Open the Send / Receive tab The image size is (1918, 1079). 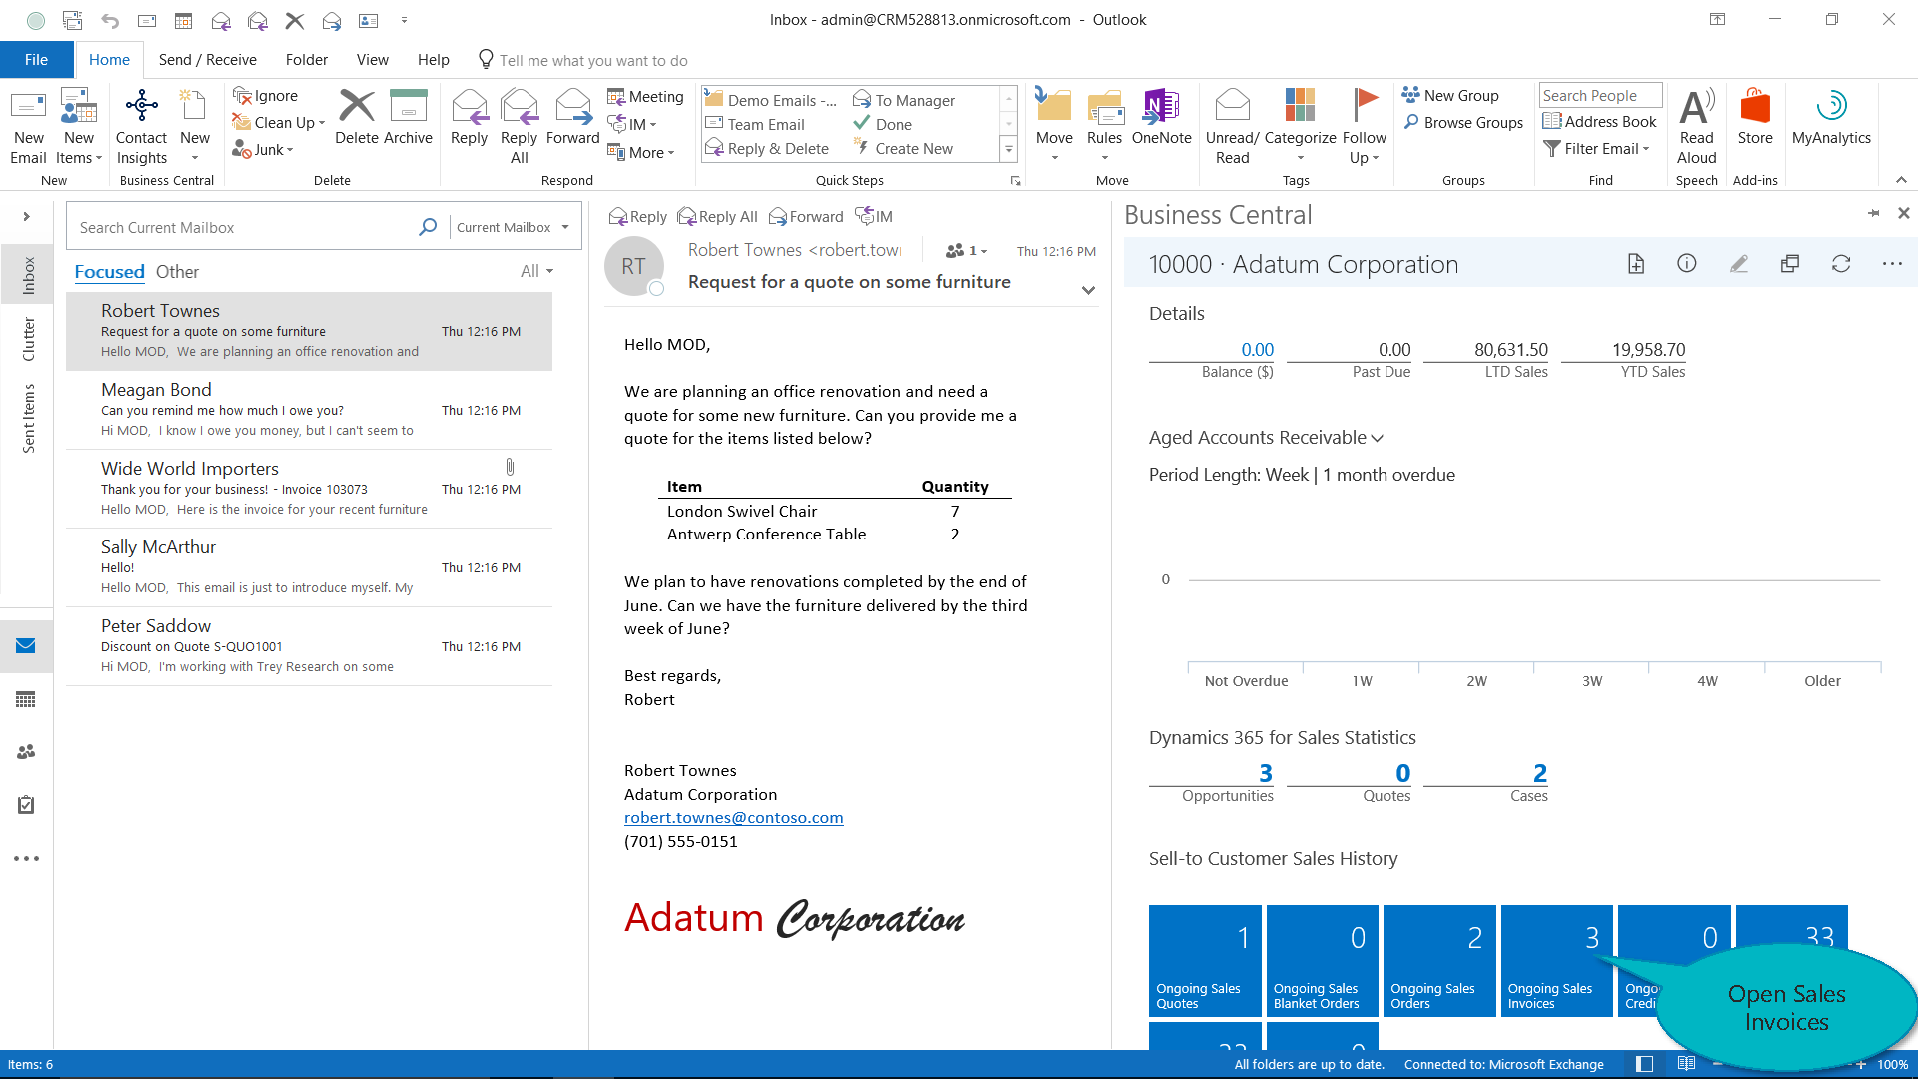coord(207,60)
